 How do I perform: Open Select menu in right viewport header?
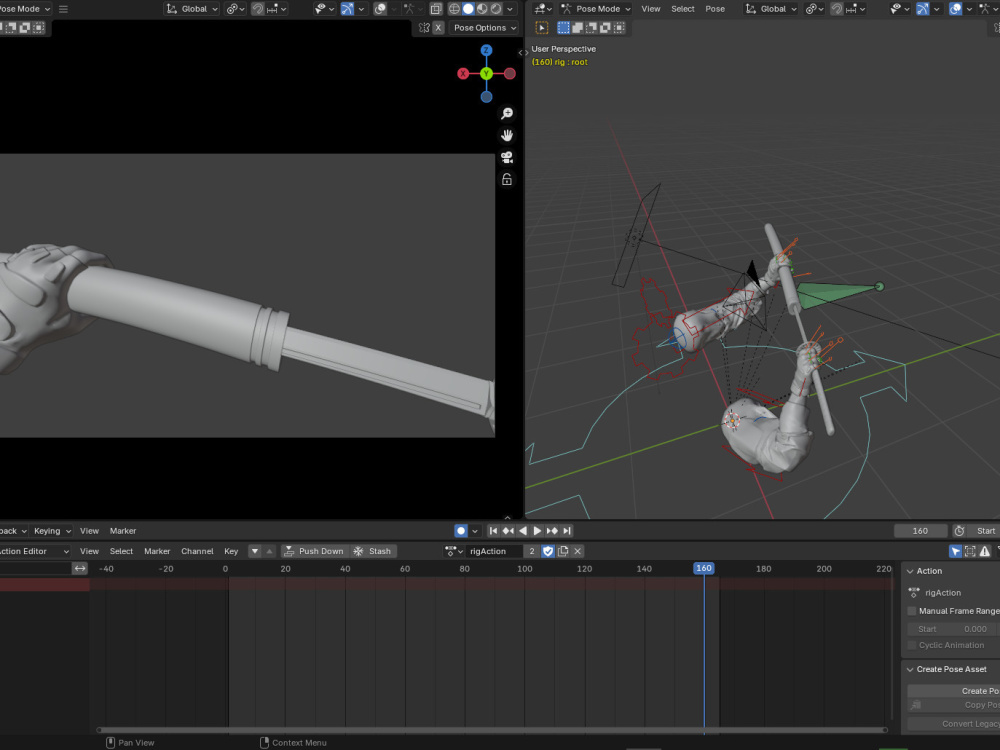click(x=682, y=9)
